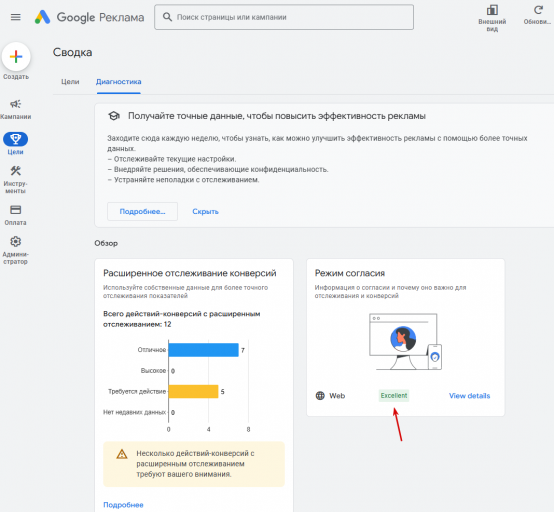
Task: Focus the Поиск страницы или кампании field
Action: coord(284,17)
